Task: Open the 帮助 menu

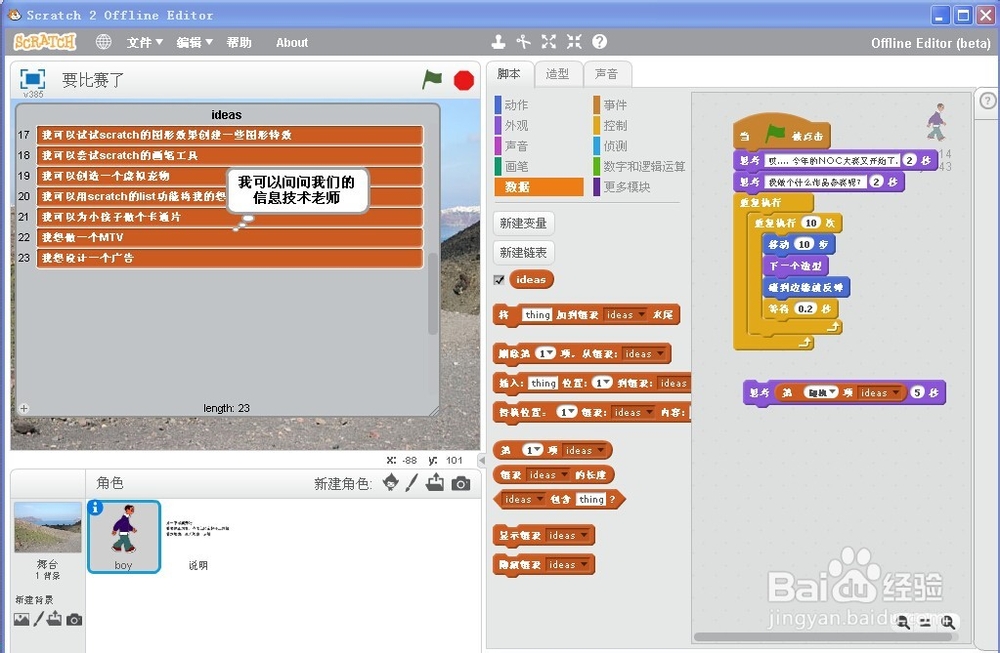Action: [239, 42]
